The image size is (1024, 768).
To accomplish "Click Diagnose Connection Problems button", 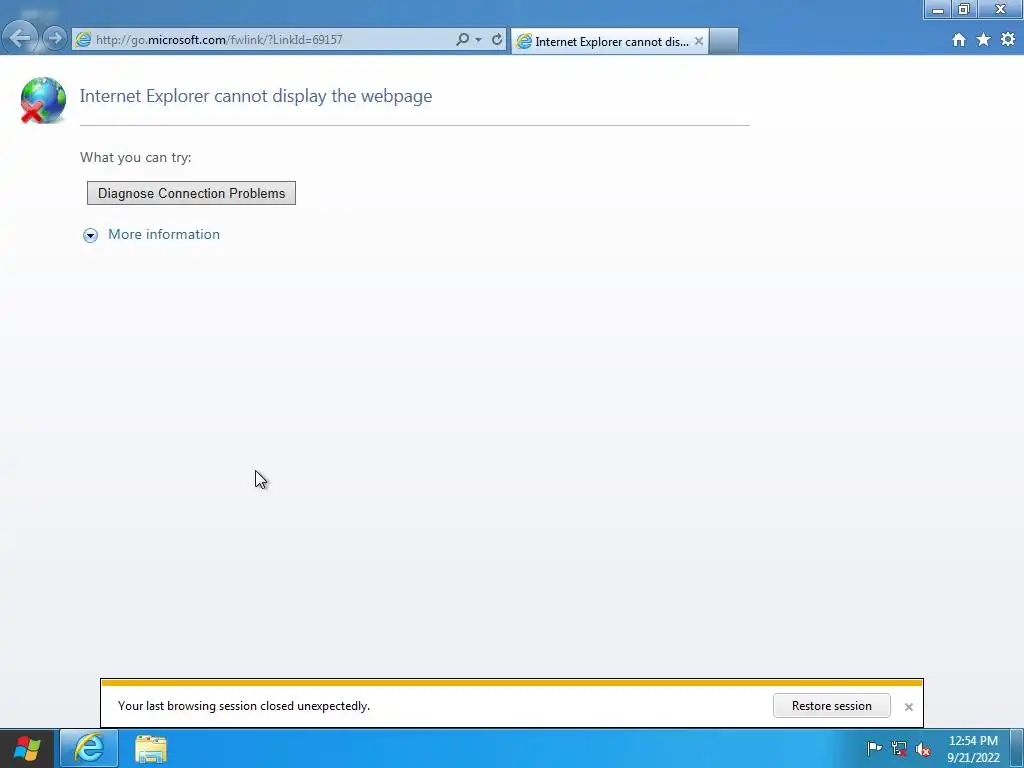I will tap(191, 193).
